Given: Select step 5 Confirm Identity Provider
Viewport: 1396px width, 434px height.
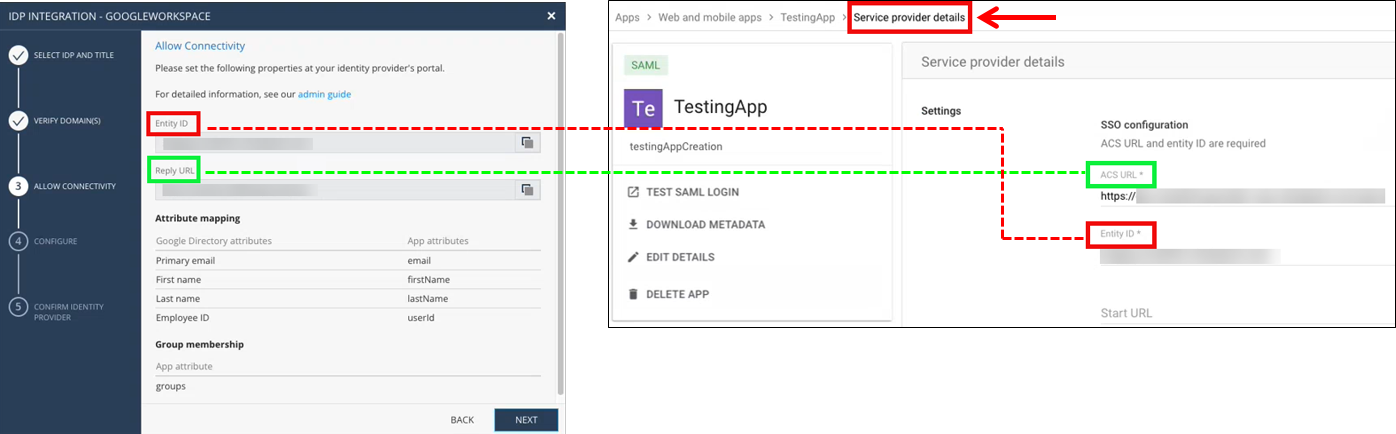Looking at the screenshot, I should point(18,307).
